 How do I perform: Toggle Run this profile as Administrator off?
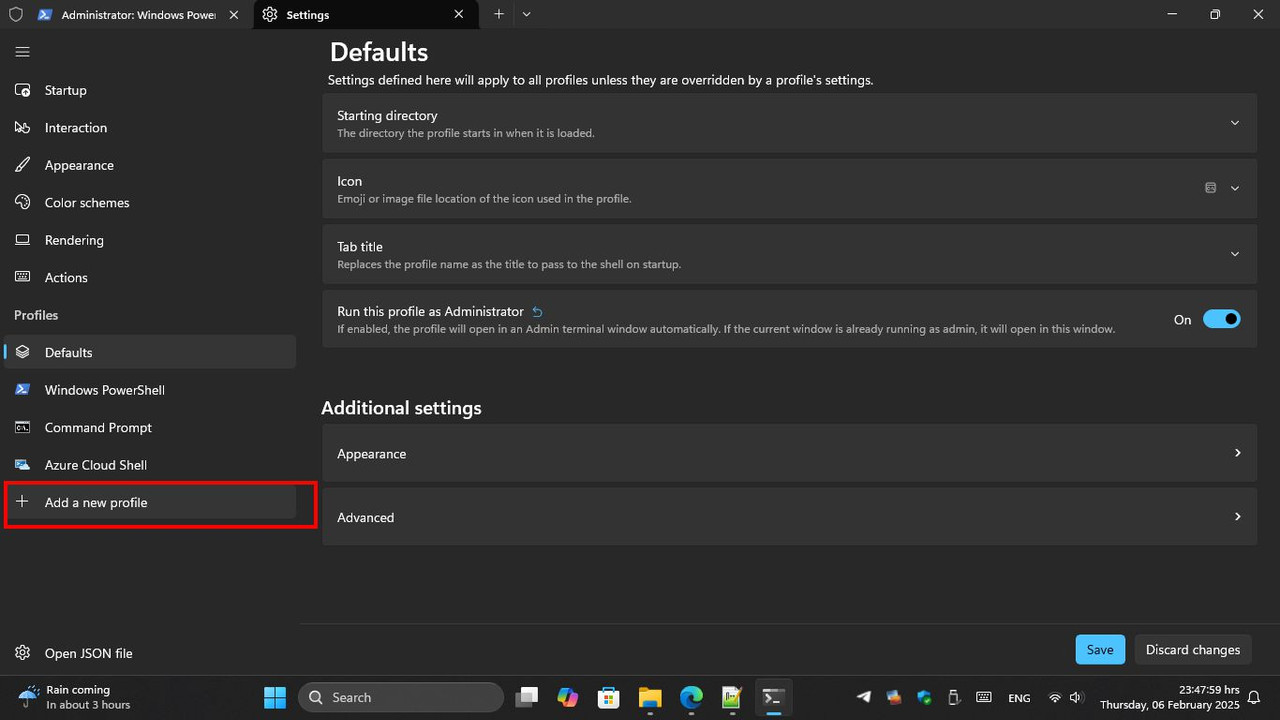[x=1221, y=319]
